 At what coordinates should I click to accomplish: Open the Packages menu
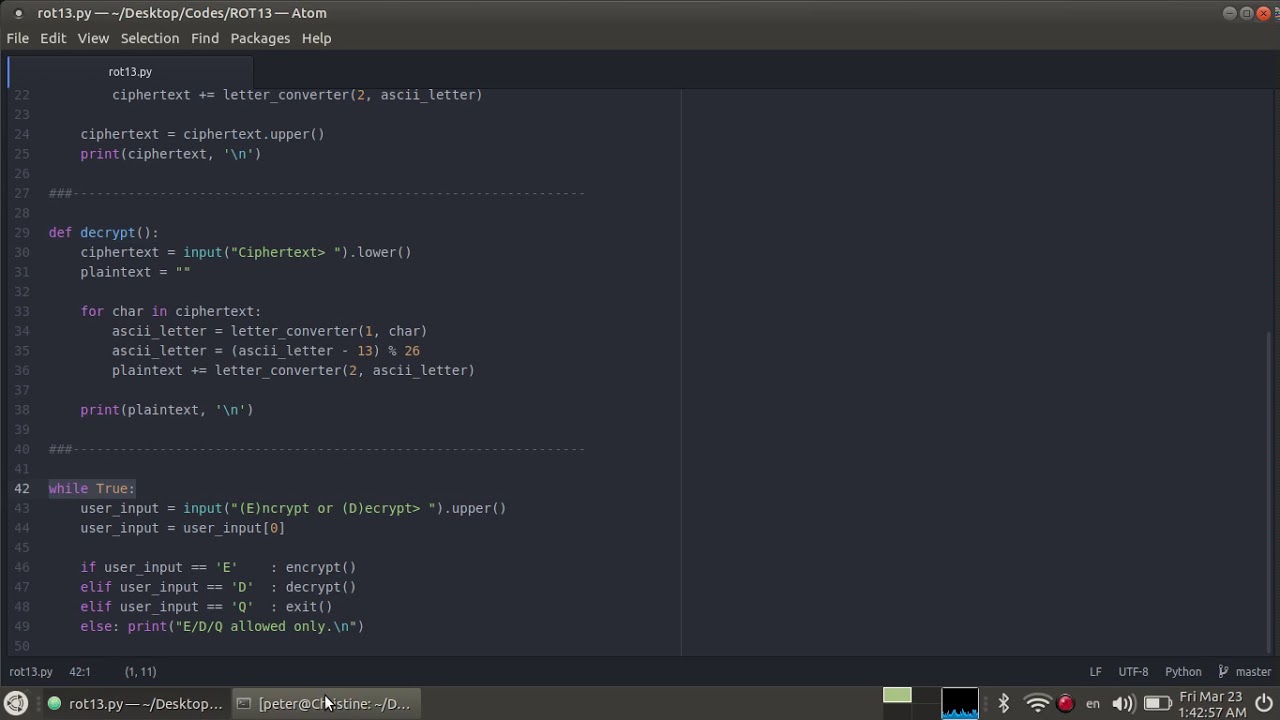click(x=260, y=38)
